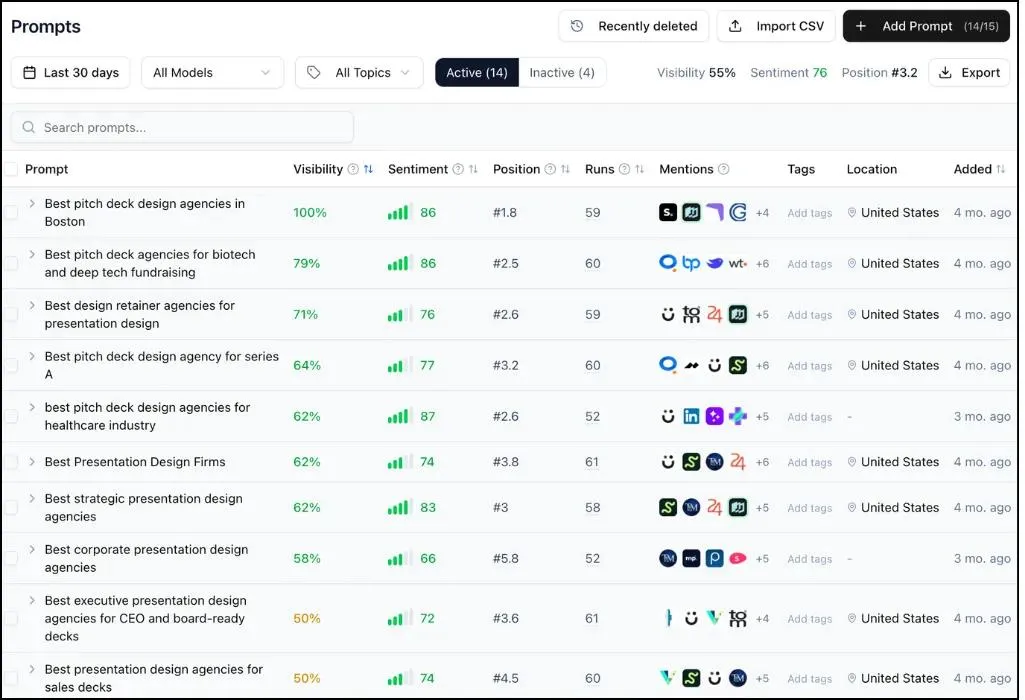Click Add tags in the sales decks row
1025x700 pixels.
pyautogui.click(x=809, y=679)
